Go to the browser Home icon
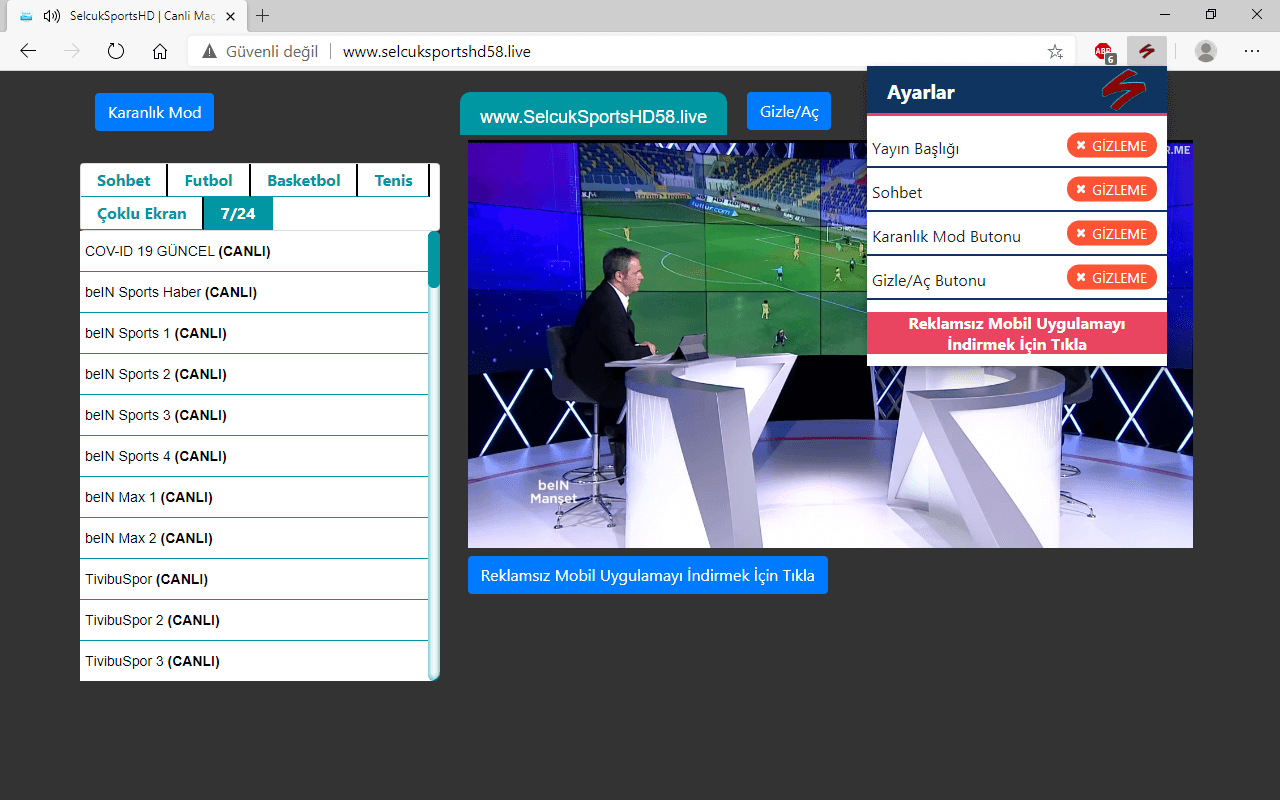This screenshot has width=1280, height=800. click(x=159, y=51)
